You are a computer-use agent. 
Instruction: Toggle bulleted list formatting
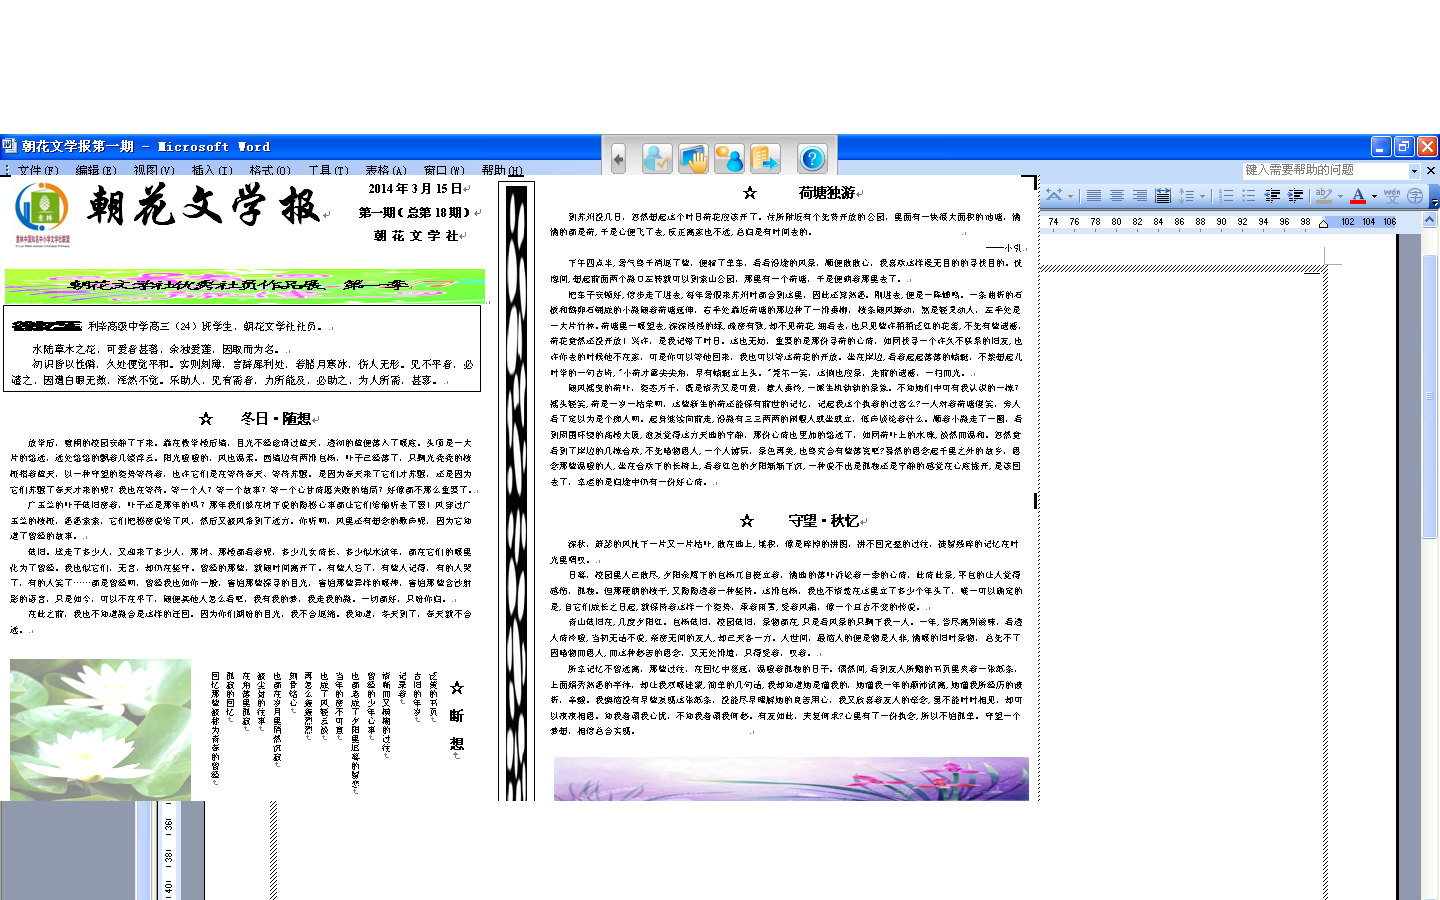[1249, 196]
